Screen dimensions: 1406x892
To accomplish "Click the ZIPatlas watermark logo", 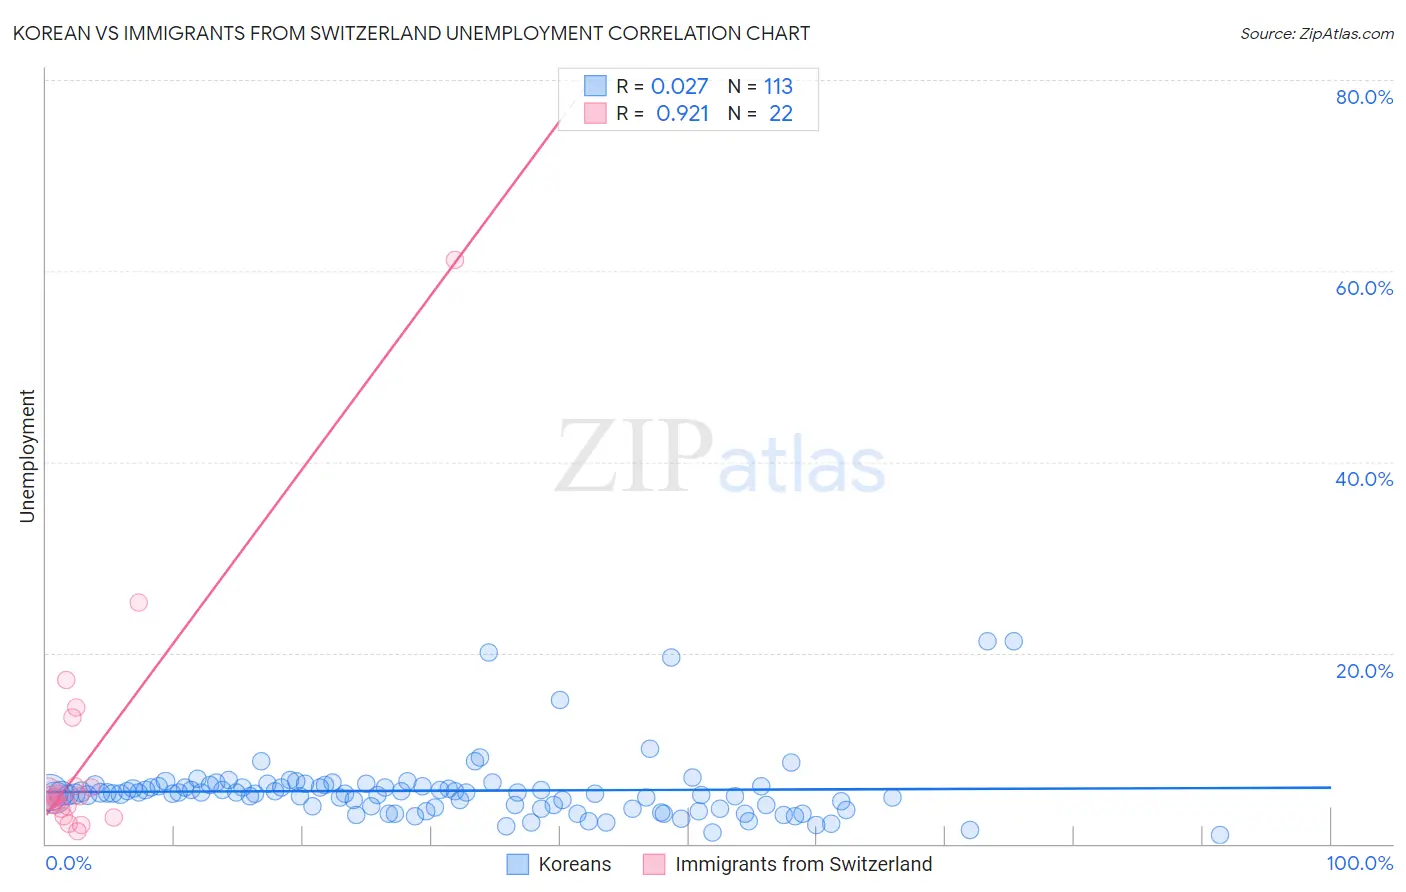I will (720, 458).
